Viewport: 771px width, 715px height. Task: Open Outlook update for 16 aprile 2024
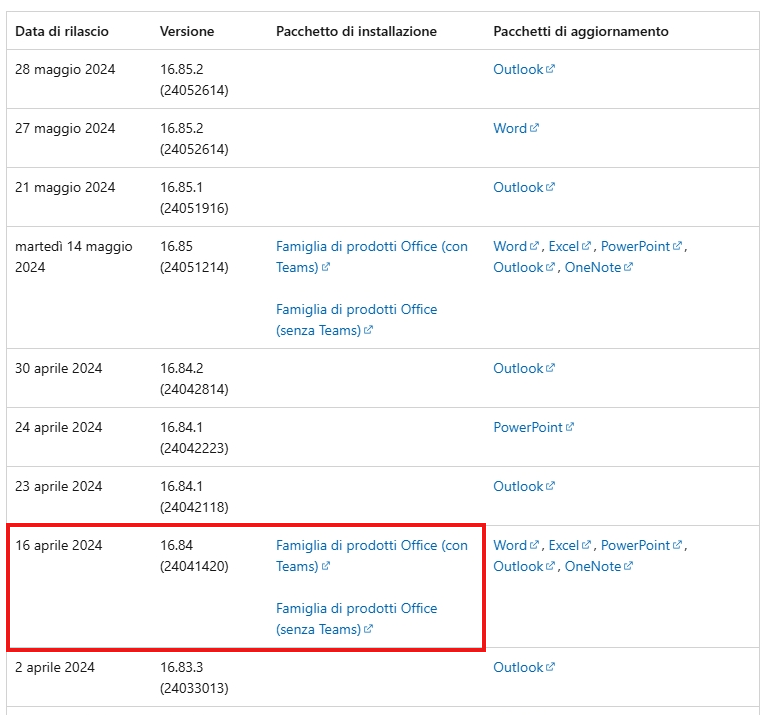point(524,566)
